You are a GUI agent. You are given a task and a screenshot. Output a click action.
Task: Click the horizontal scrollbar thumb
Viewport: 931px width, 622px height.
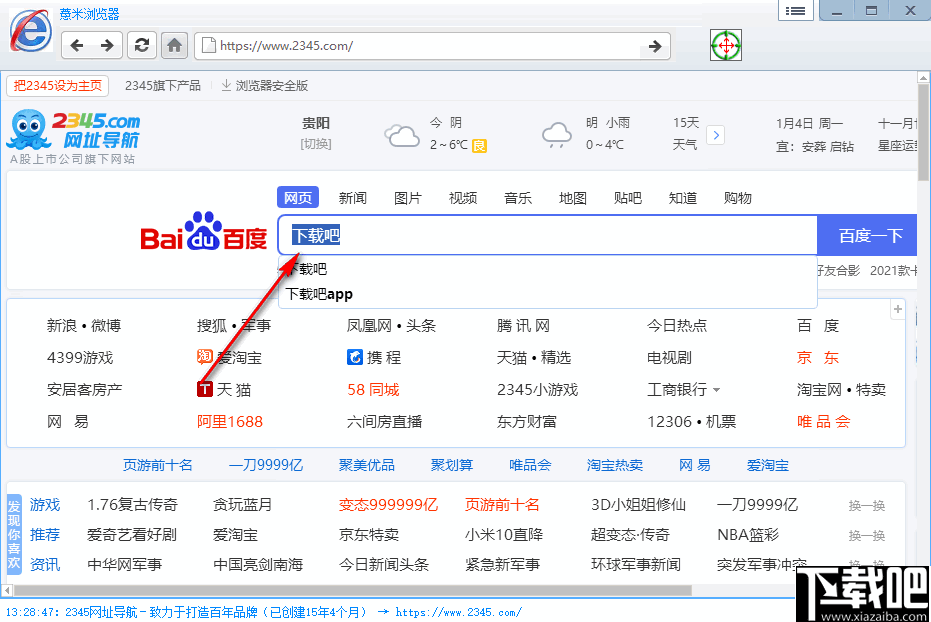pyautogui.click(x=353, y=591)
